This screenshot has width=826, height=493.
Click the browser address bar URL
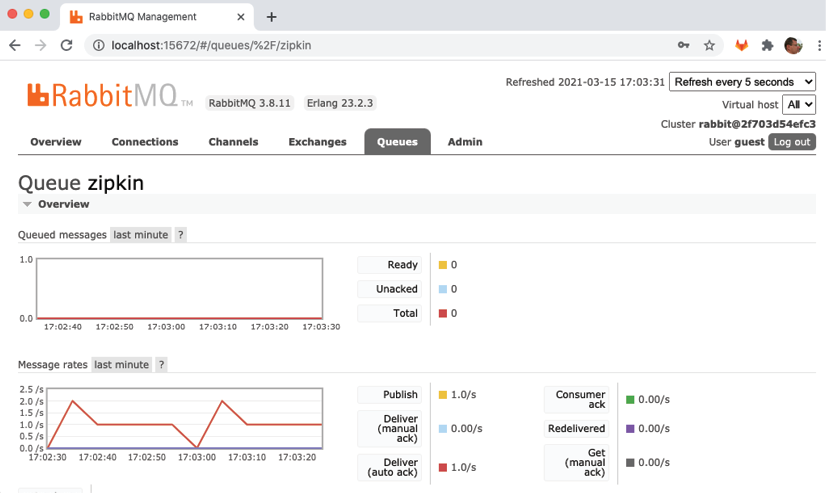tap(211, 45)
